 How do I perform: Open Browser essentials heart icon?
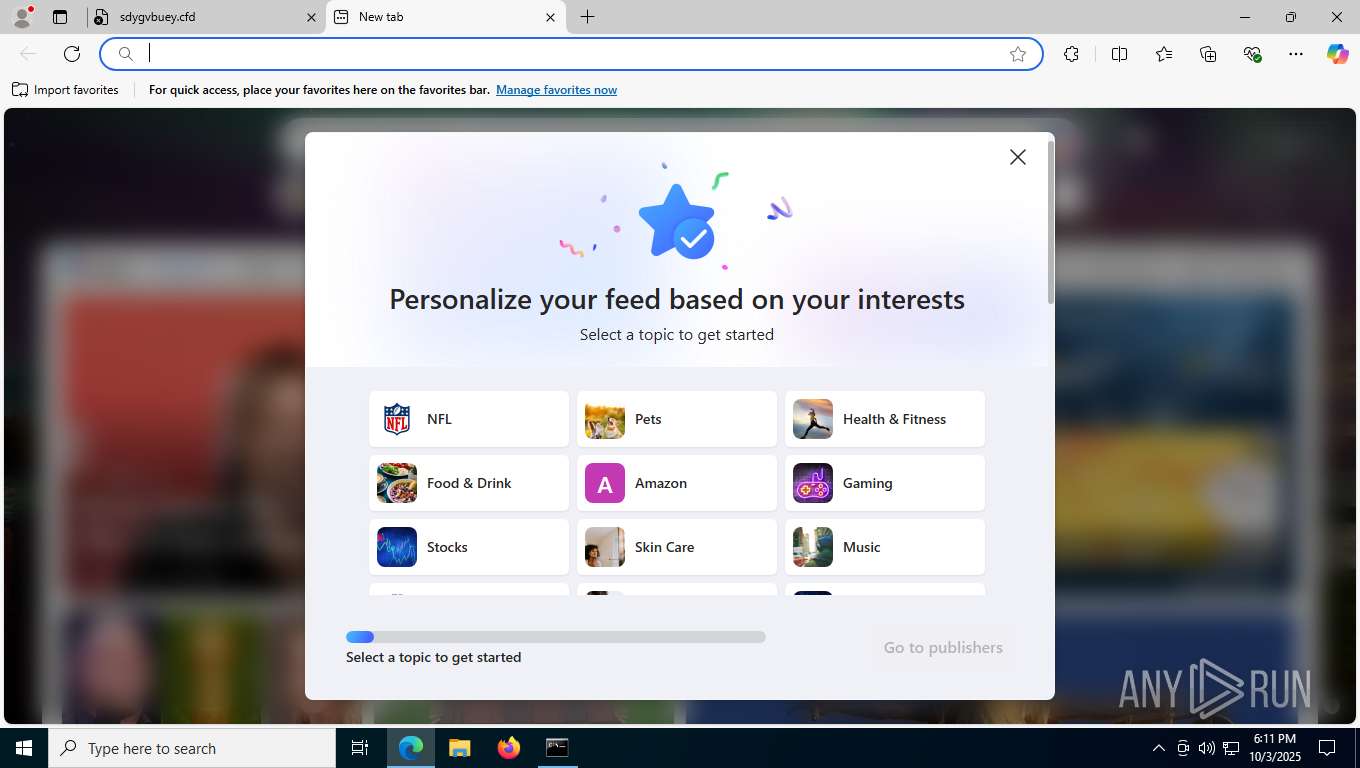coord(1252,54)
